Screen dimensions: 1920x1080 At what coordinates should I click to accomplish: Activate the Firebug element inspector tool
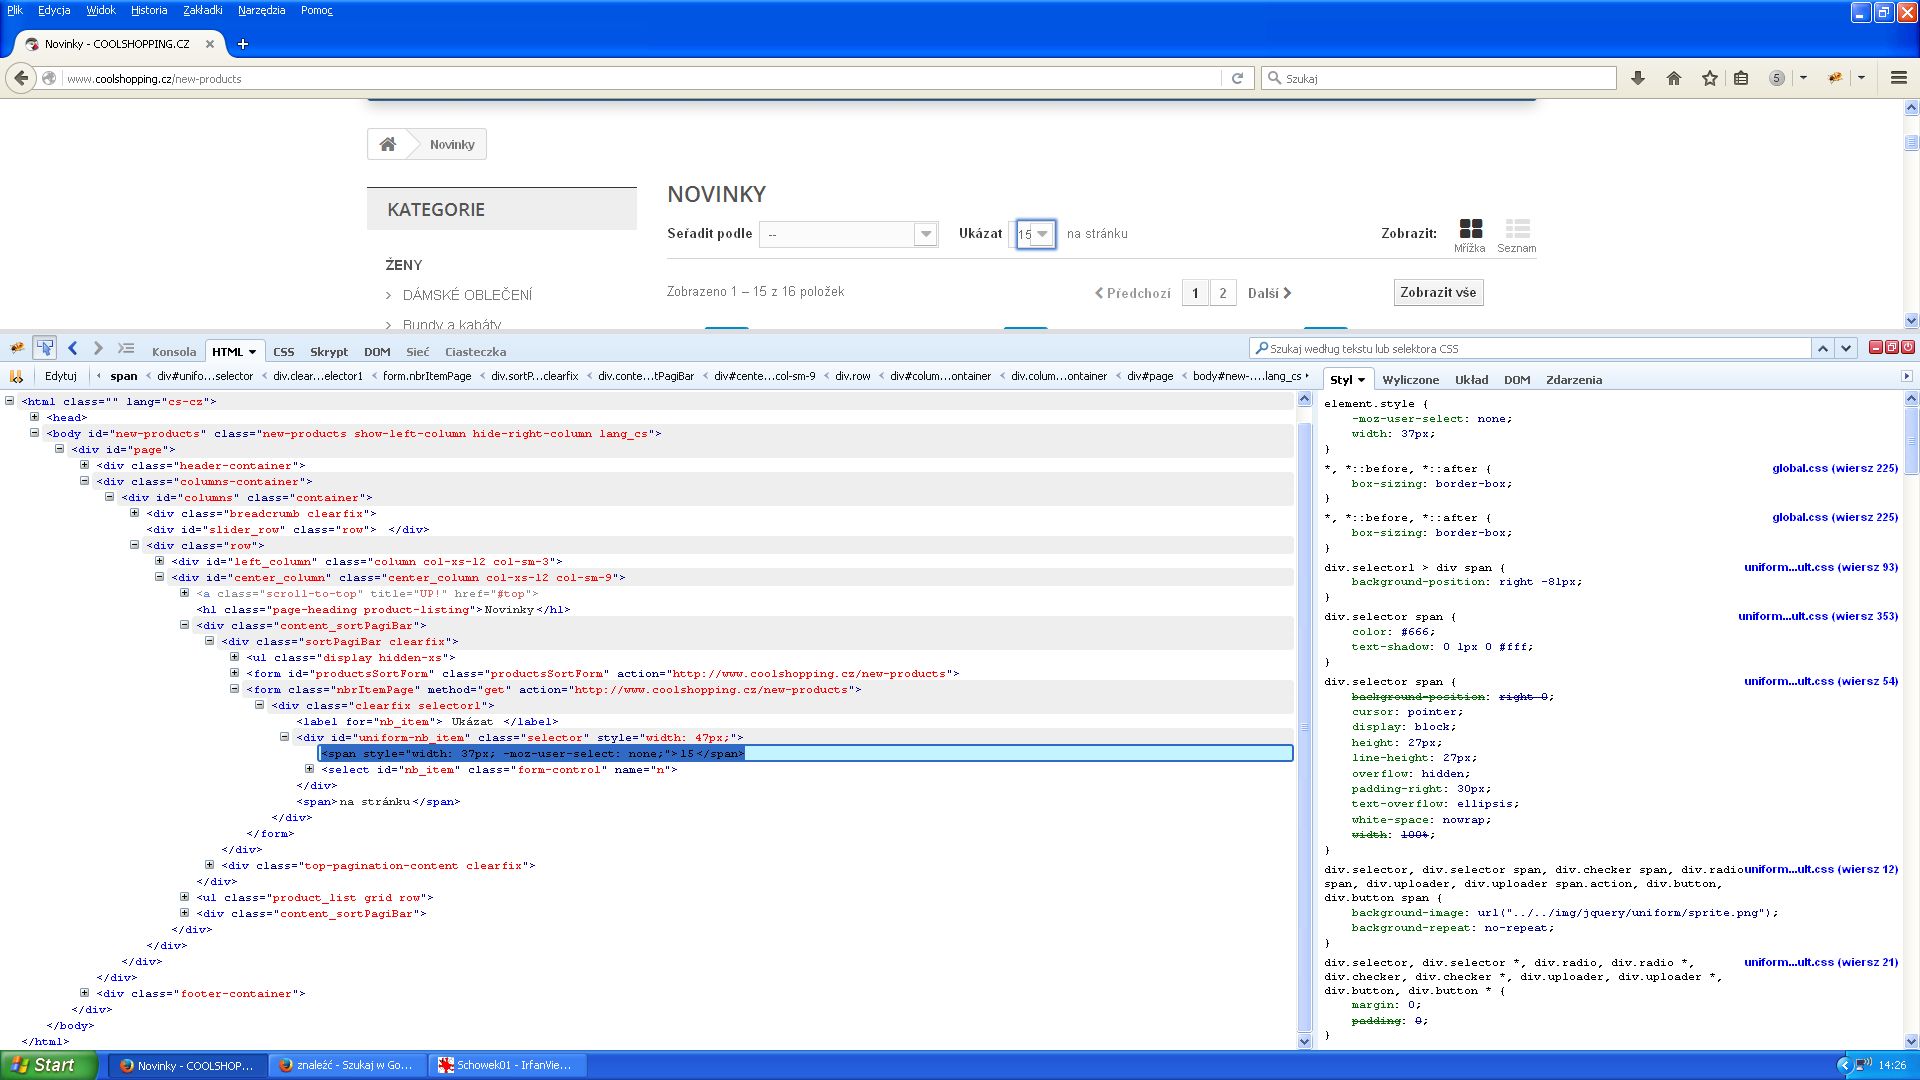pyautogui.click(x=44, y=348)
